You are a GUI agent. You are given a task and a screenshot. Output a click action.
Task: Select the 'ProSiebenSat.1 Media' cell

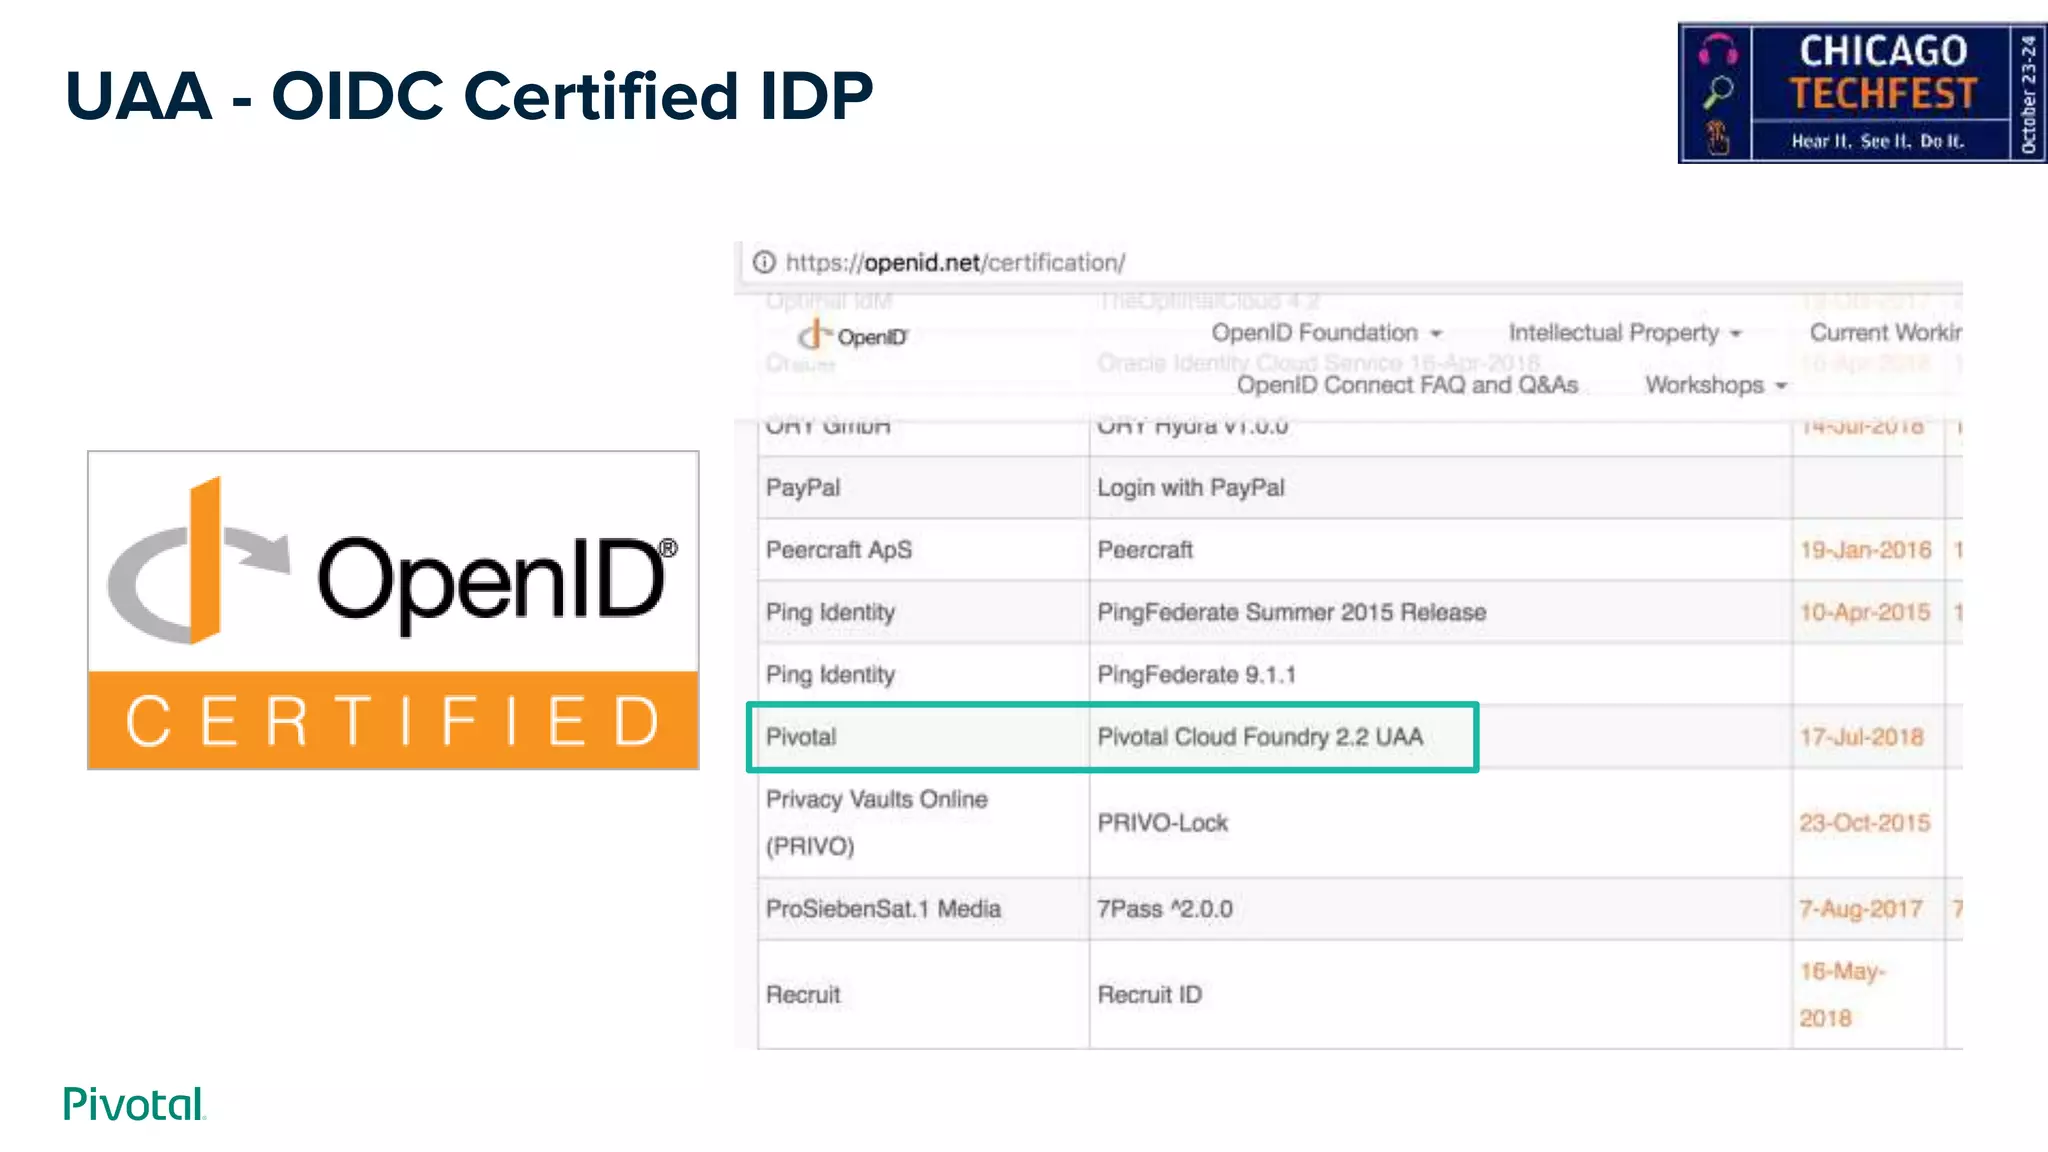click(923, 909)
